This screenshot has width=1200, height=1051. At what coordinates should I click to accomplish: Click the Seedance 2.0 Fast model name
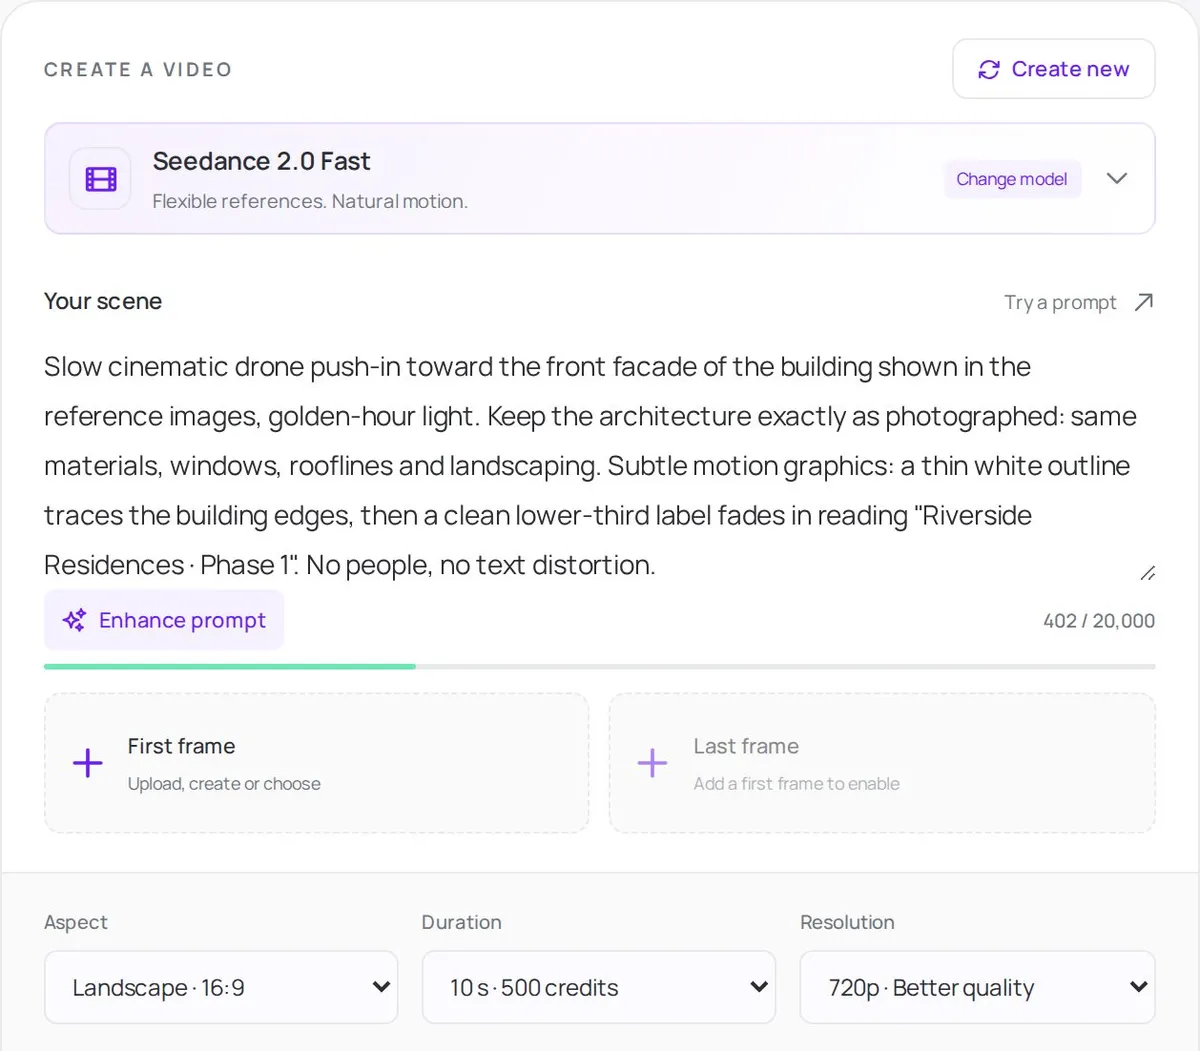(x=261, y=161)
